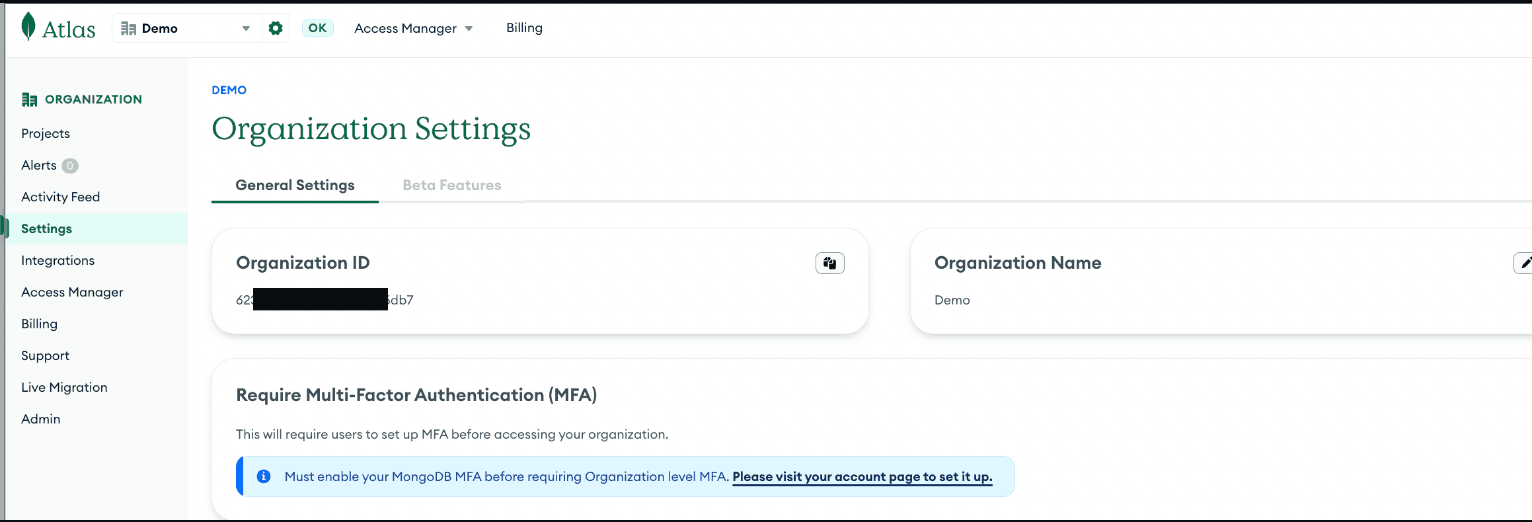Click the Alerts count badge
Screen dimensions: 1532x522
pos(70,166)
